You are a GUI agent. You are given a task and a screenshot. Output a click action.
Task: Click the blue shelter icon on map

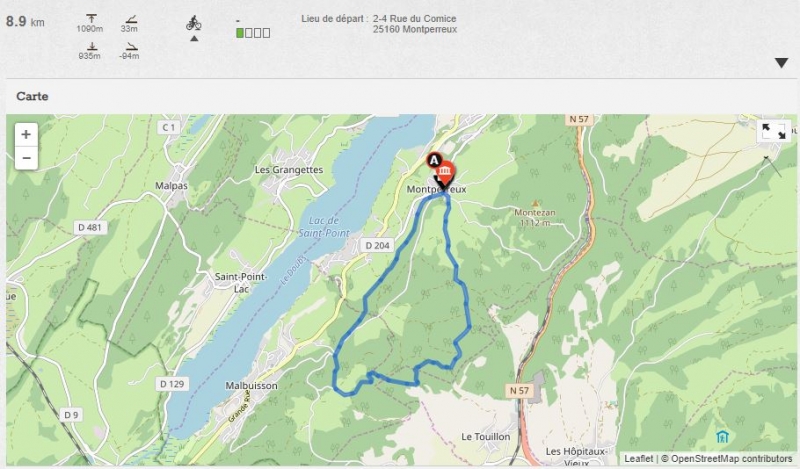click(x=722, y=437)
